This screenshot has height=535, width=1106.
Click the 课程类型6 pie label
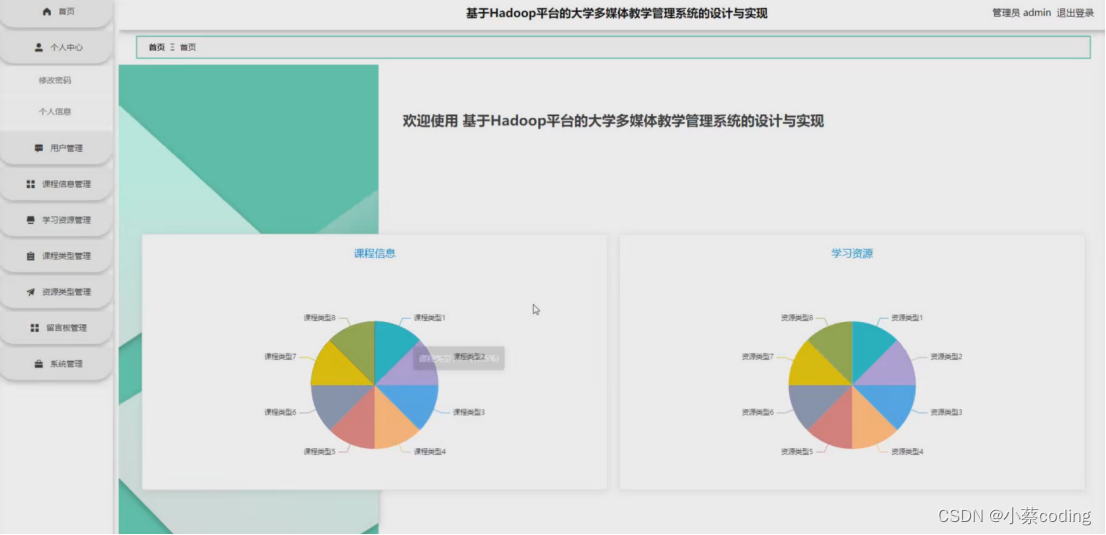coord(280,411)
